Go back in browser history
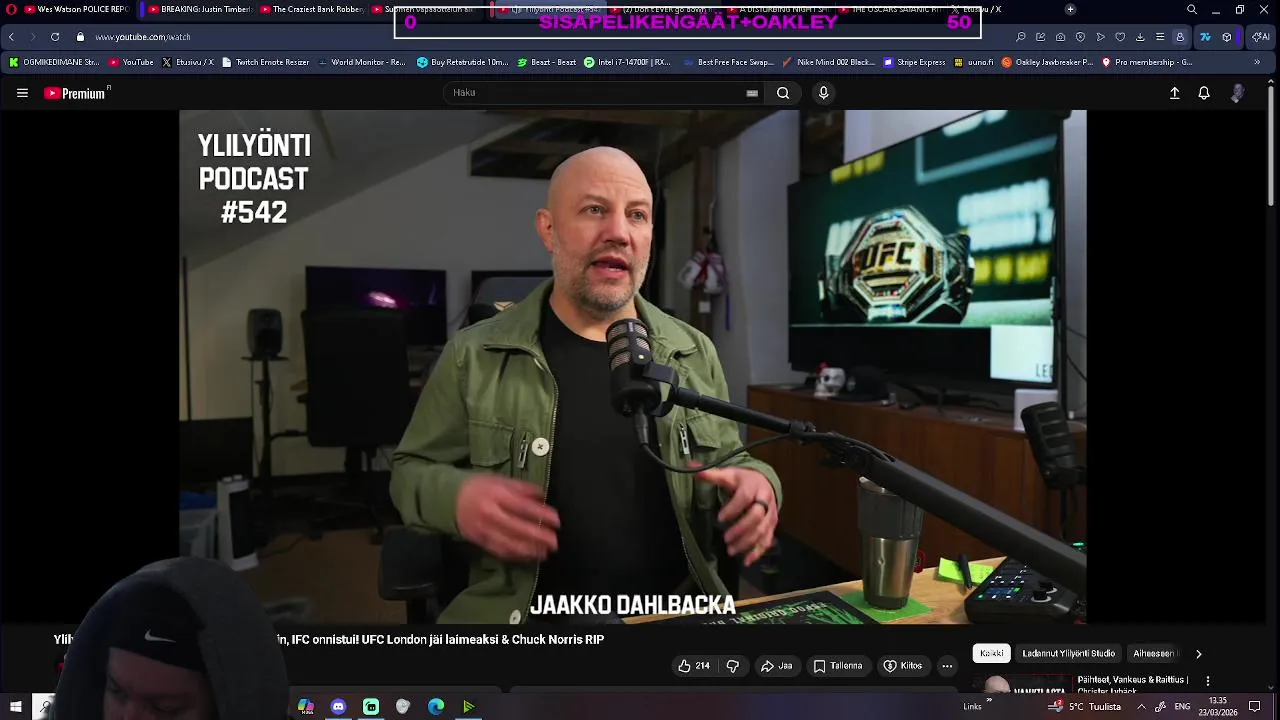Image resolution: width=1280 pixels, height=720 pixels. (x=11, y=37)
